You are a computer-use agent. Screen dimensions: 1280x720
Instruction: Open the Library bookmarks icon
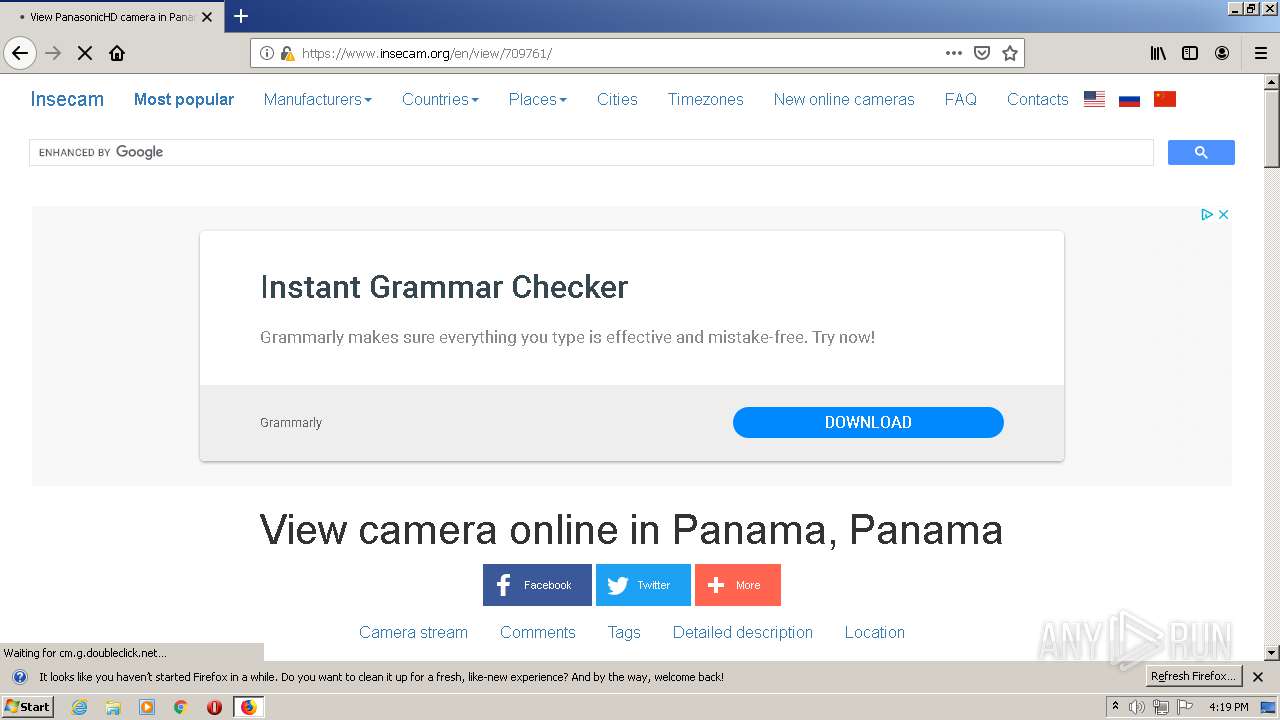coord(1158,53)
